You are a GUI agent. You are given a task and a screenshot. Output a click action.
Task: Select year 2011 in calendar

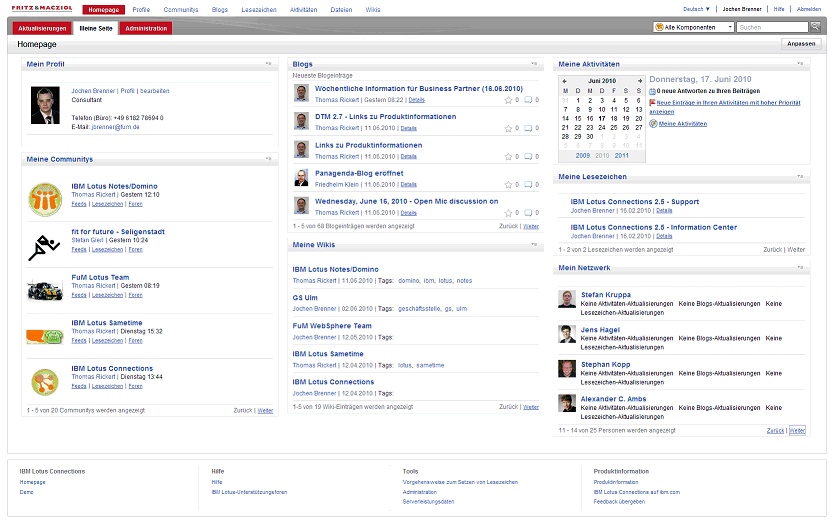pos(622,155)
